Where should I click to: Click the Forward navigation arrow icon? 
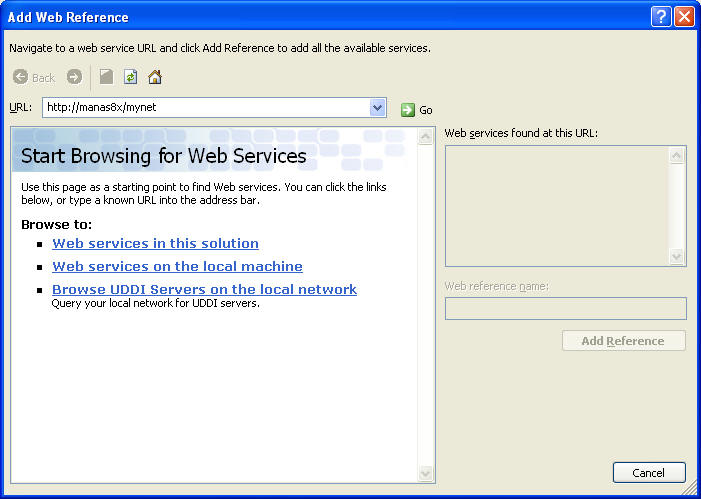[74, 77]
